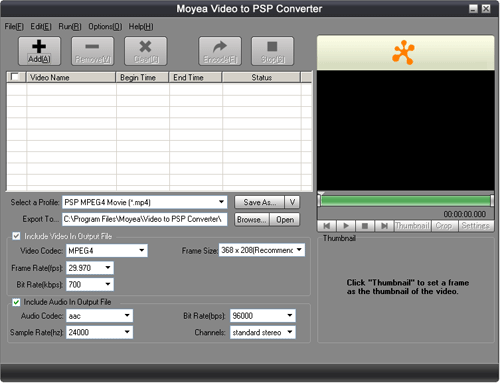500x383 pixels.
Task: Expand the Audio Codec aac dropdown
Action: coord(127,315)
